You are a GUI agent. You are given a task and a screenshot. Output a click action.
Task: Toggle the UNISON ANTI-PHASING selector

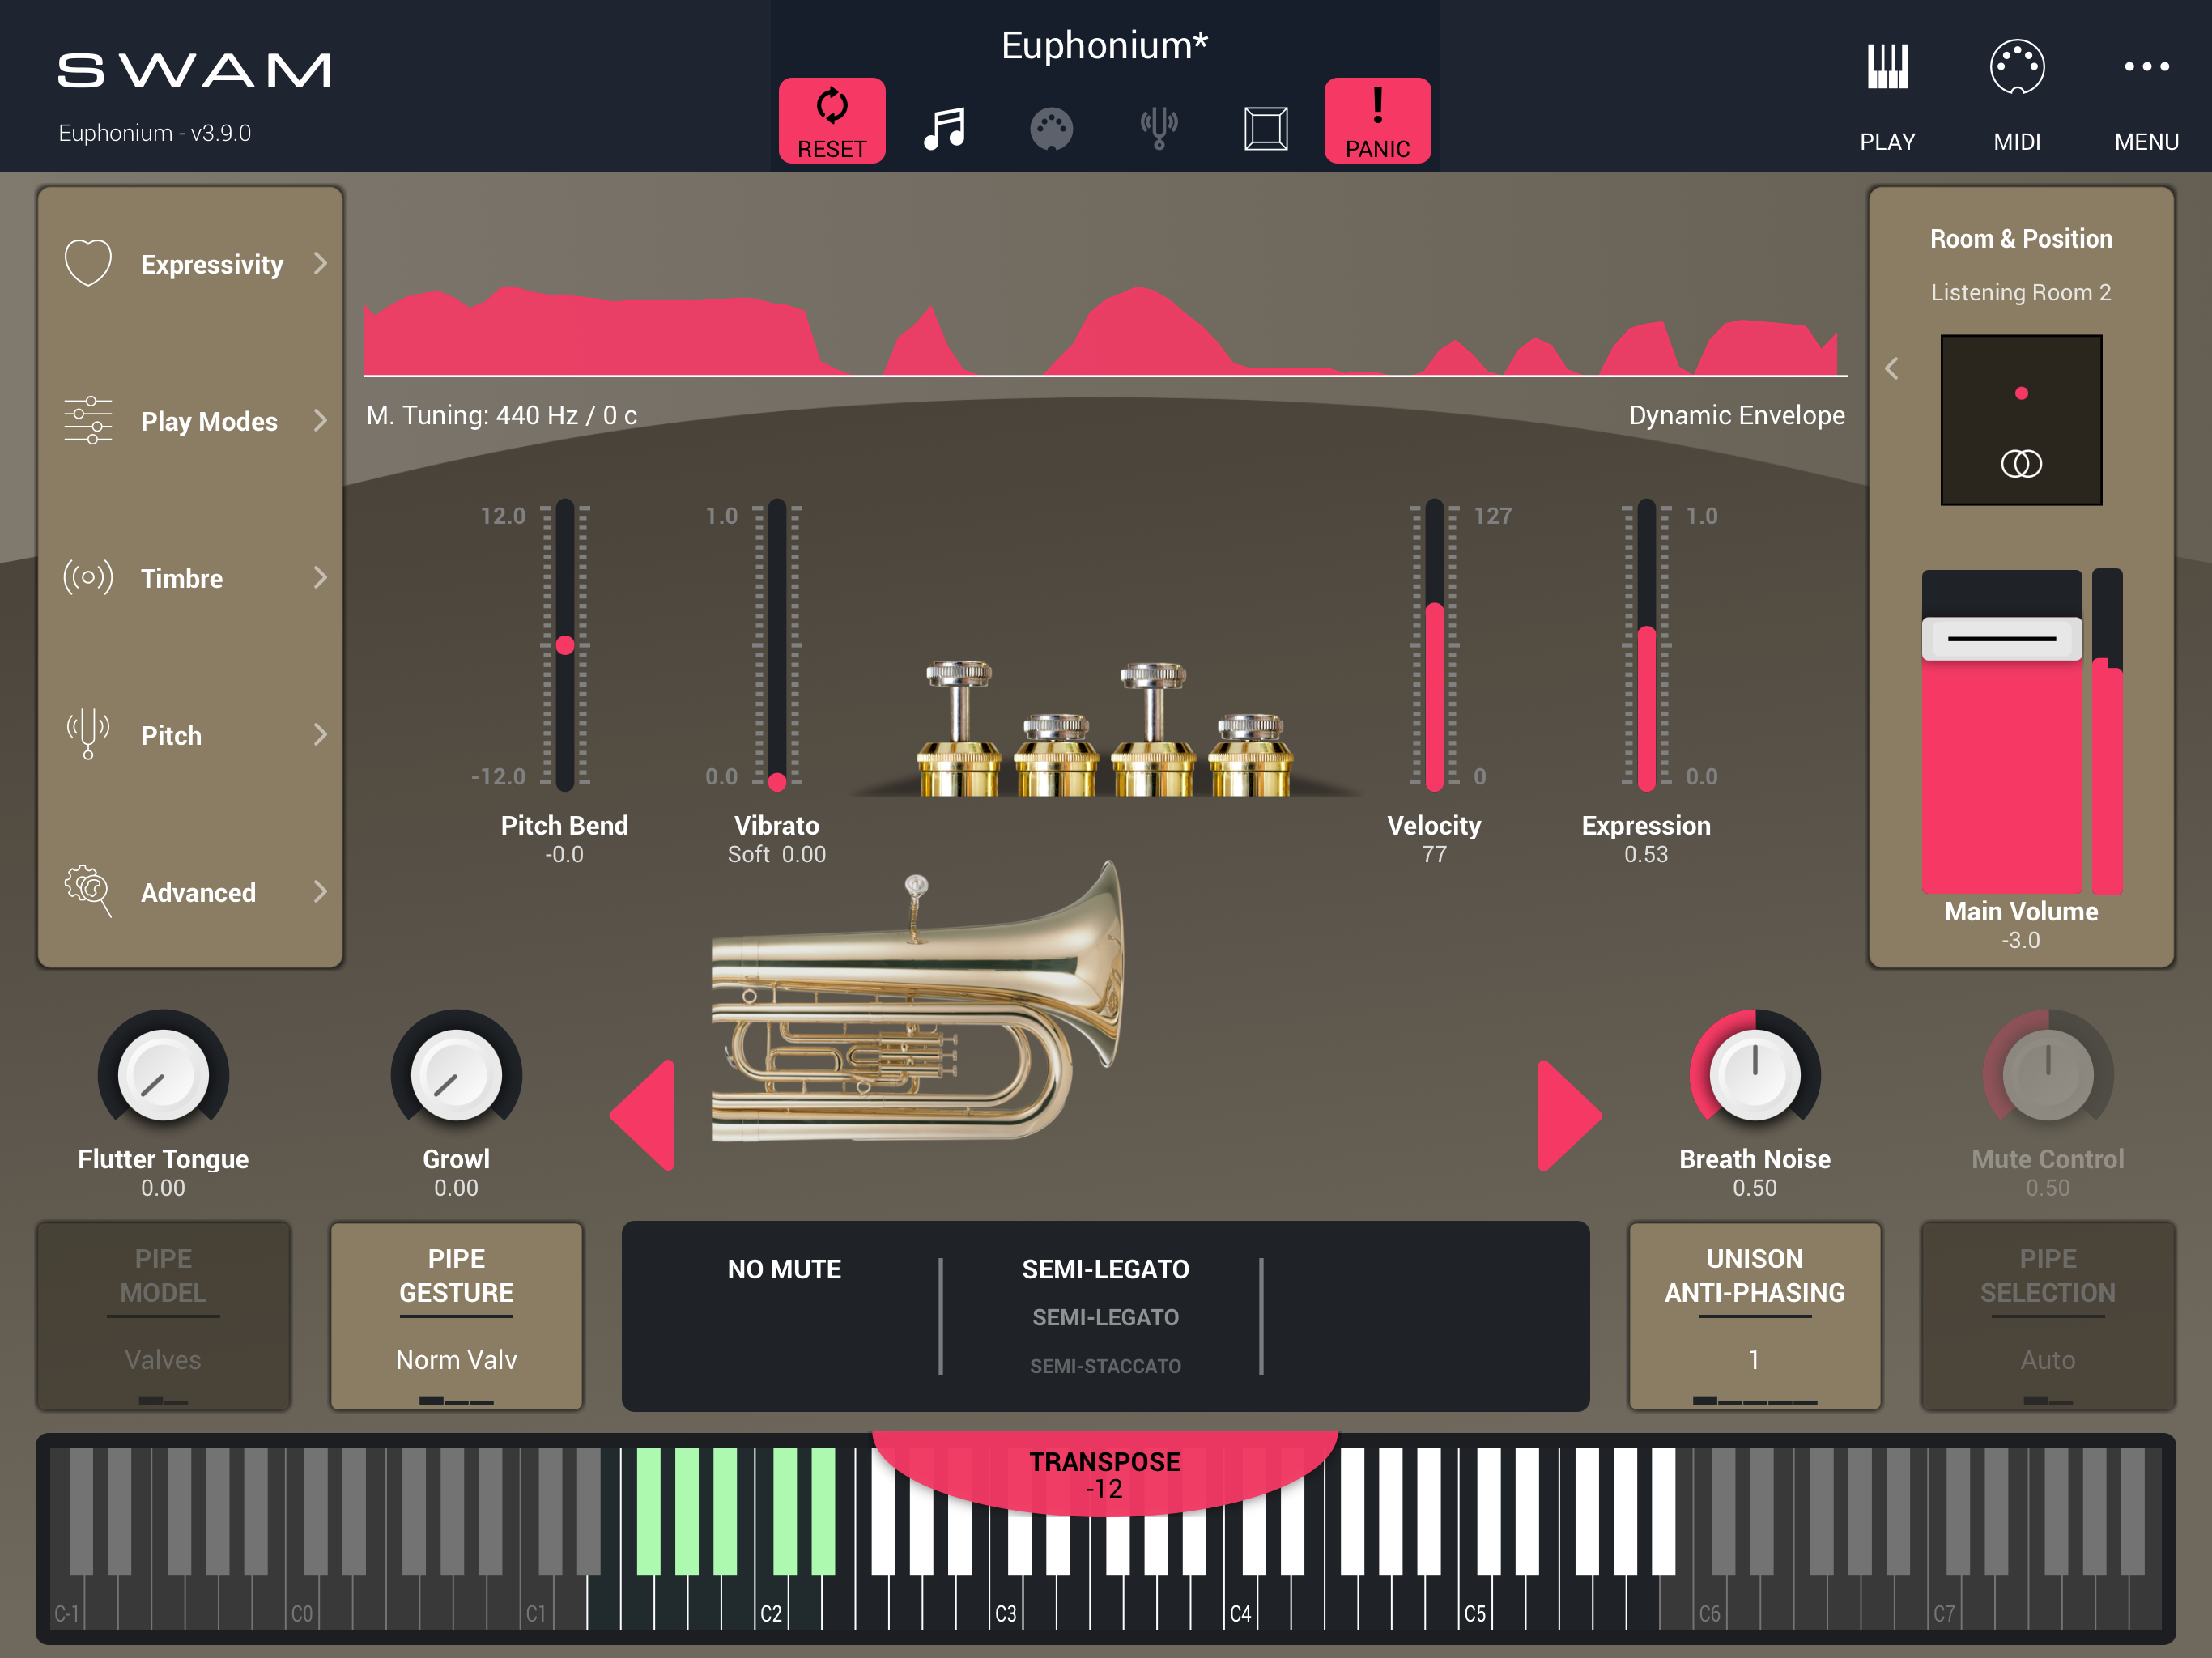(x=1754, y=1315)
